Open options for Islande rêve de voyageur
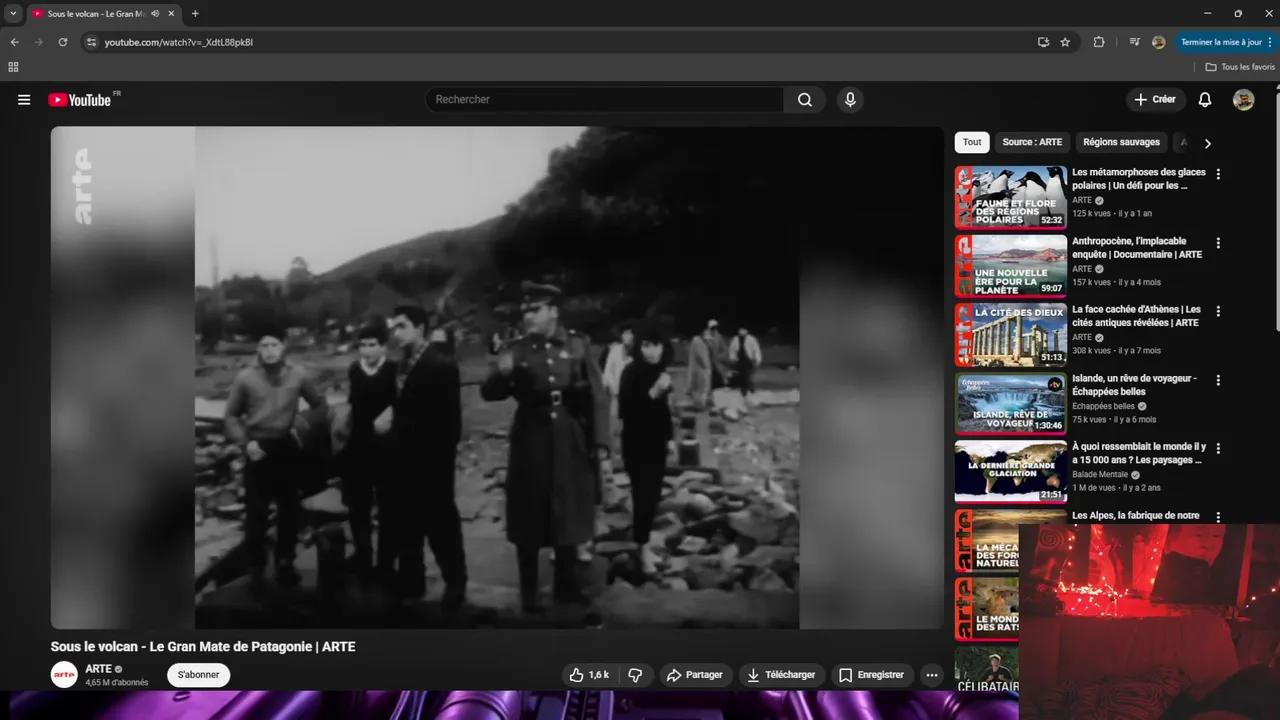 coord(1218,380)
